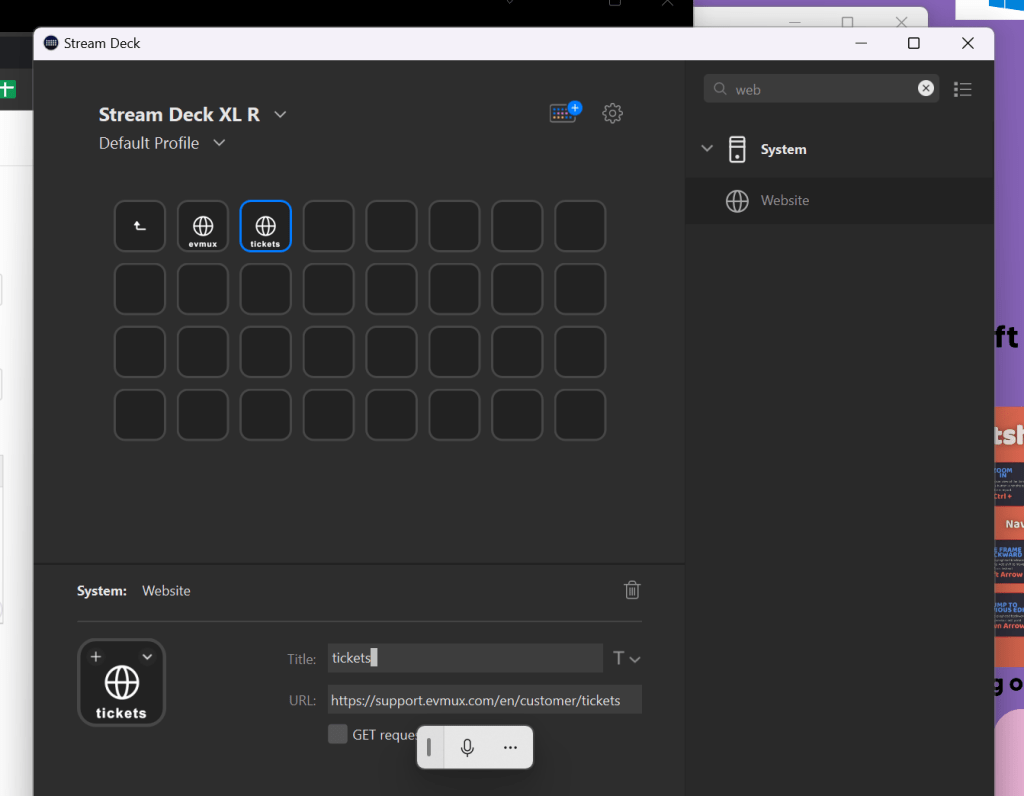Select the back-arrow folder key

click(140, 226)
